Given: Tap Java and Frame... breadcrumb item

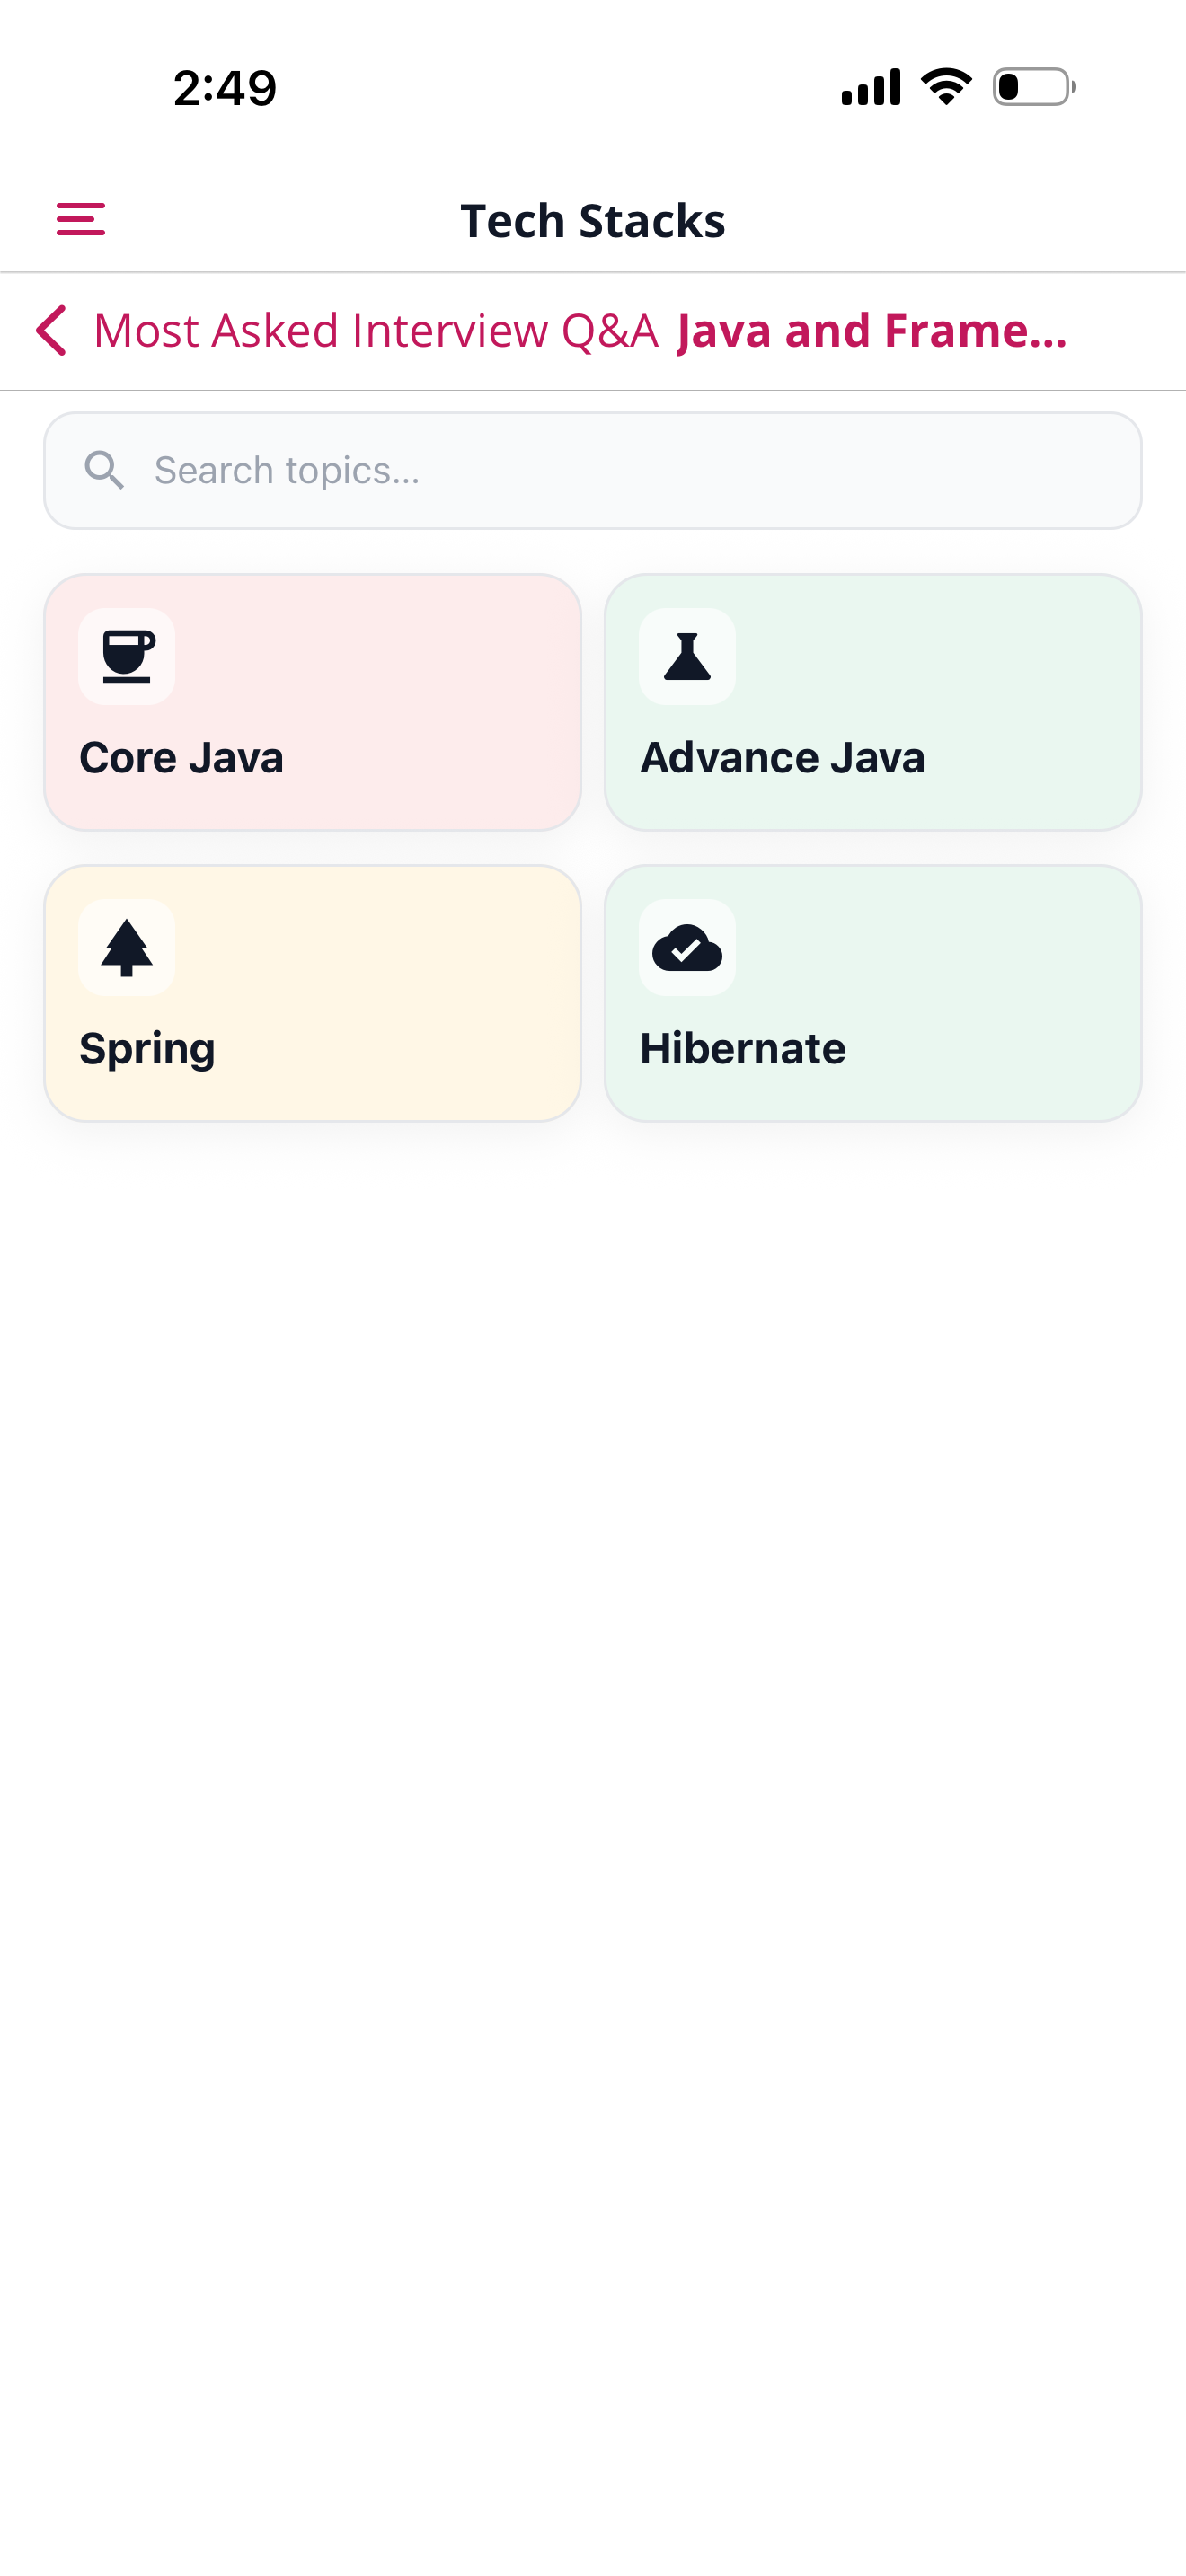Looking at the screenshot, I should pyautogui.click(x=872, y=330).
